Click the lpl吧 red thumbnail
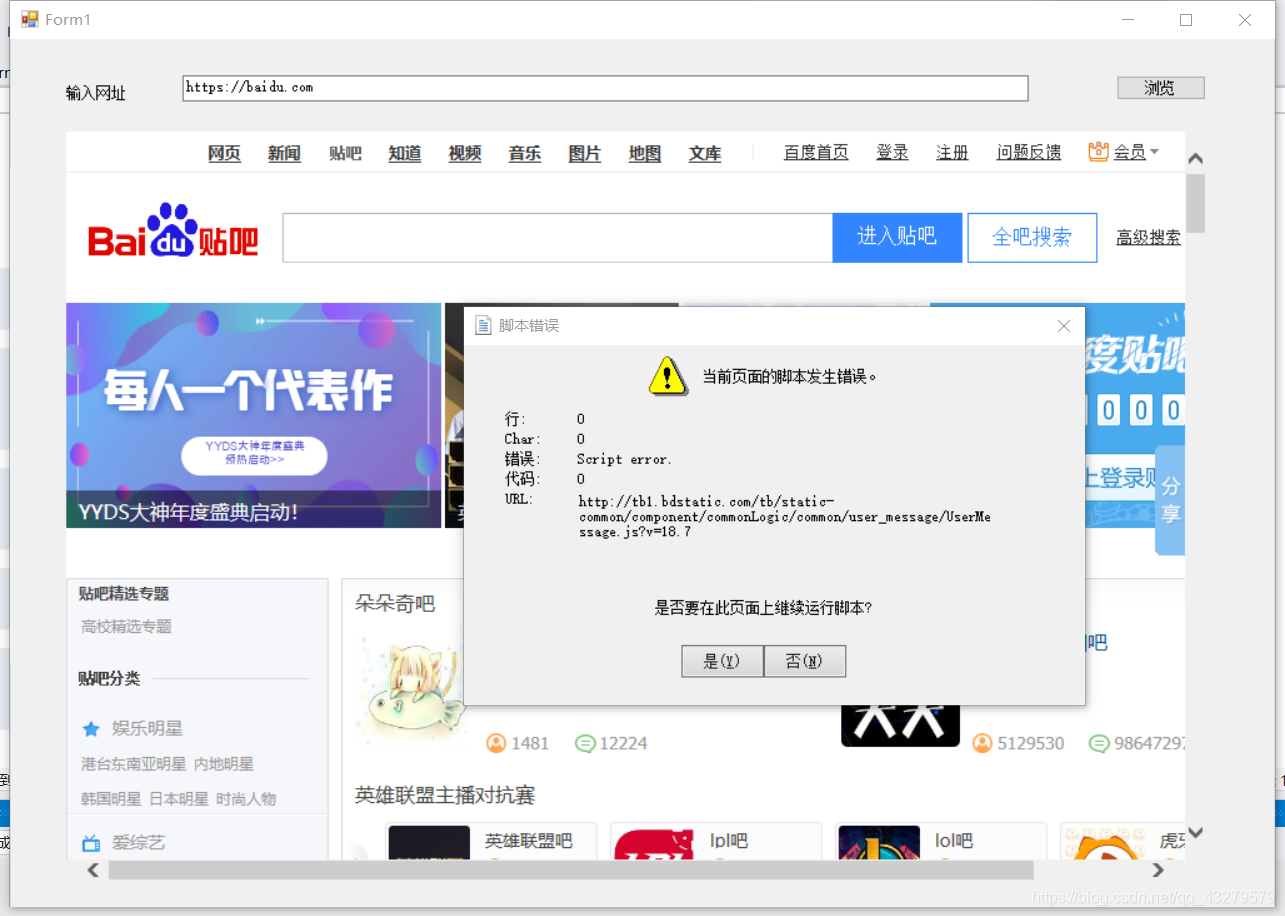Viewport: 1285px width, 916px height. (654, 843)
